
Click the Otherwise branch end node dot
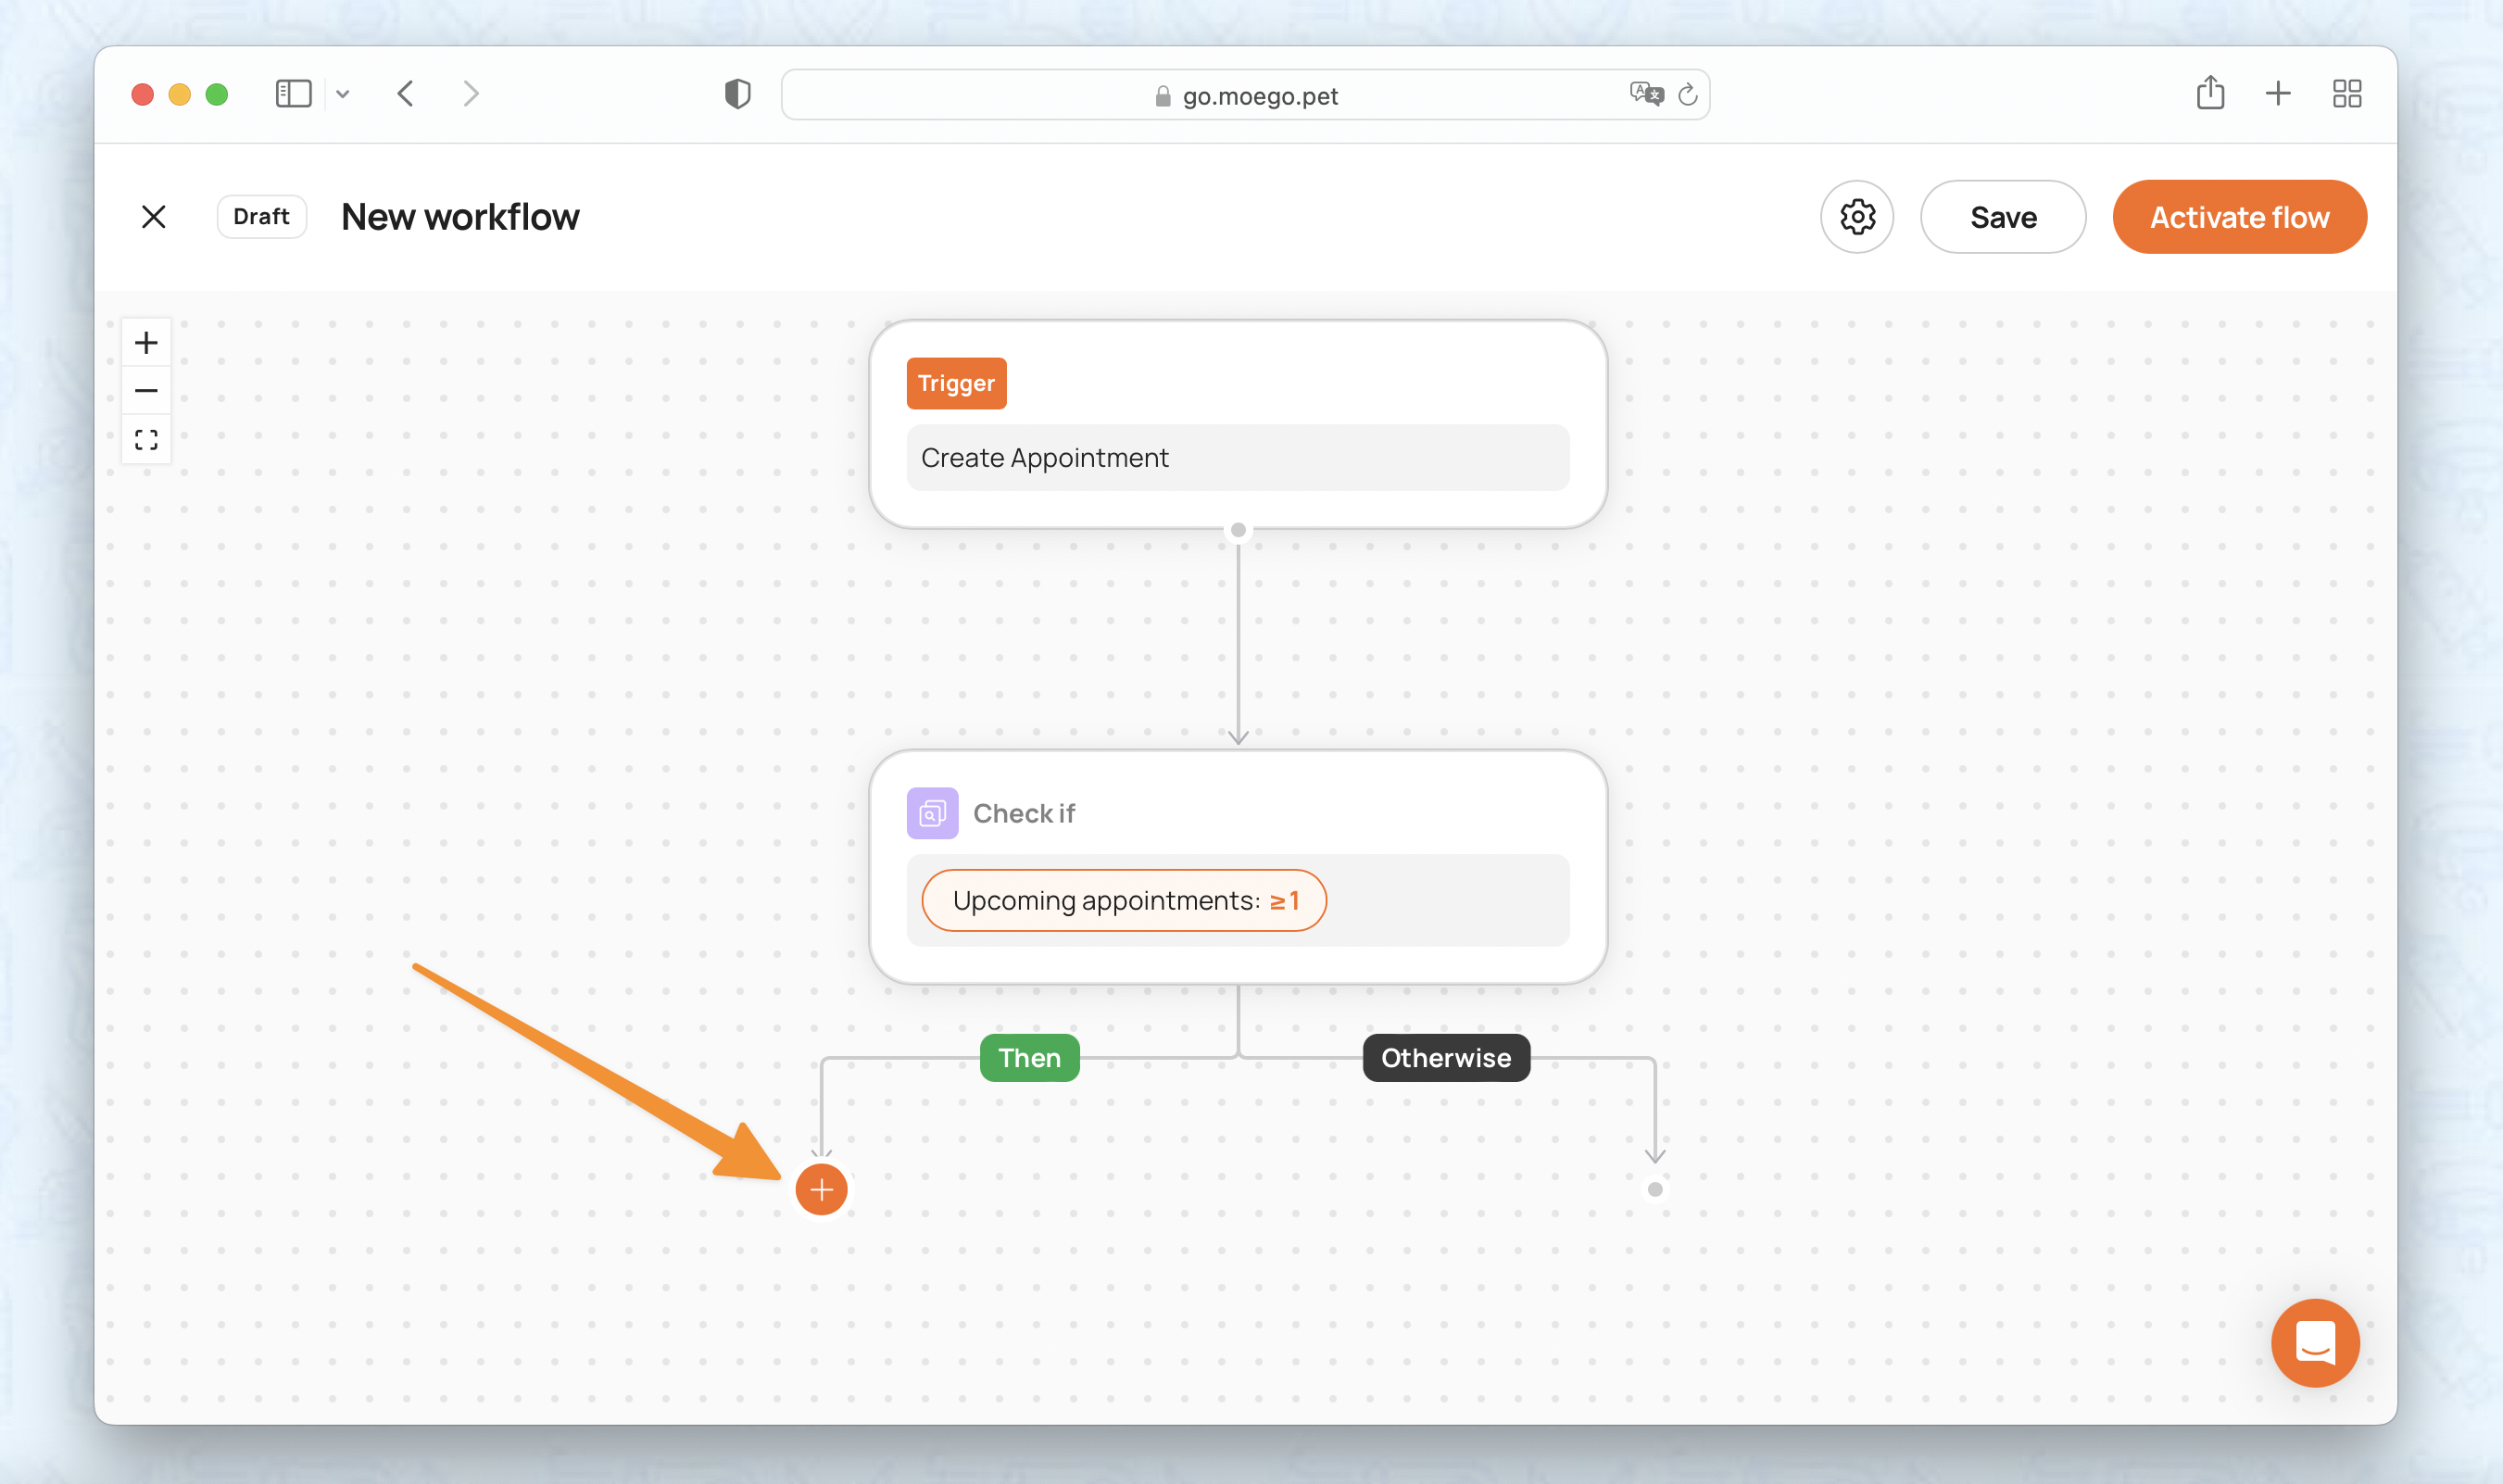pyautogui.click(x=1655, y=1189)
